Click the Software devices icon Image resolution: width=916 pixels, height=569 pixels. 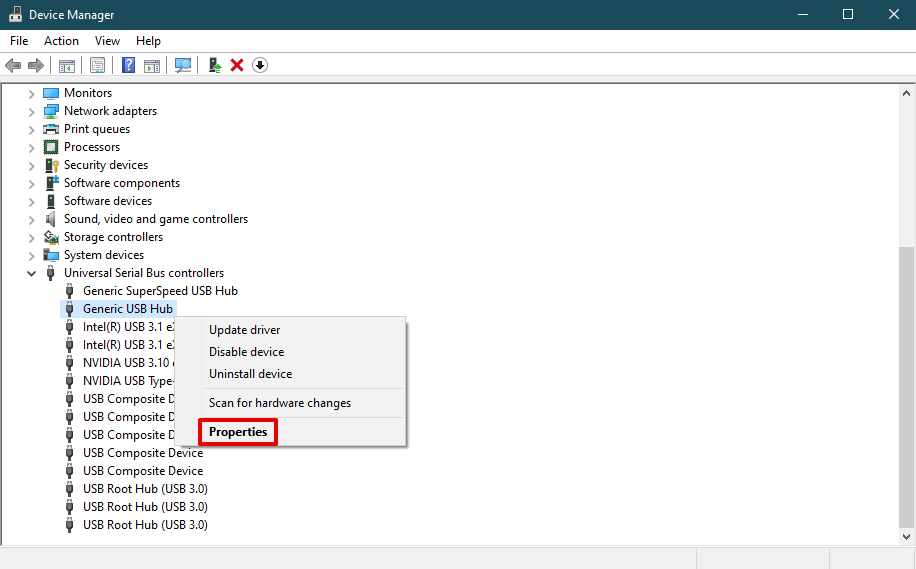51,201
